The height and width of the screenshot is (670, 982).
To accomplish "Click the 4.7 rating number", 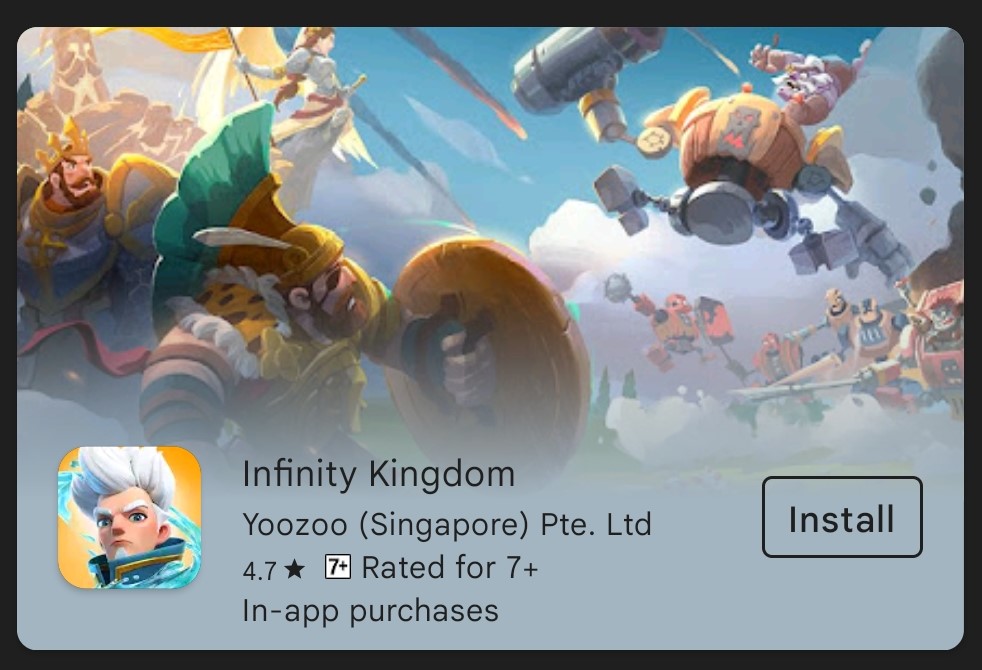I will pos(259,570).
